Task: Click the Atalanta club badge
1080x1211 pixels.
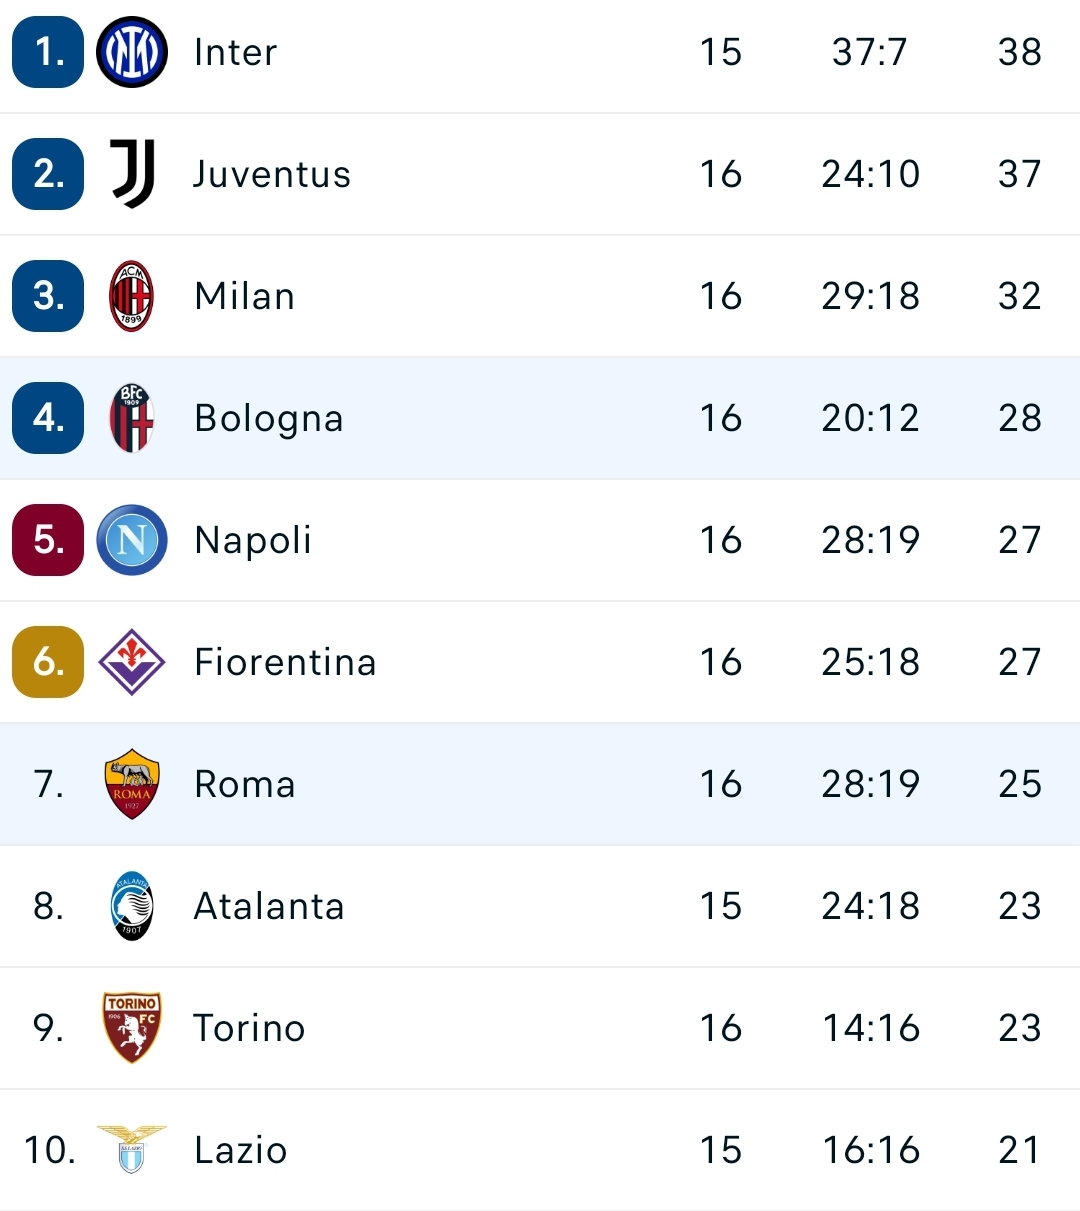Action: click(x=131, y=906)
